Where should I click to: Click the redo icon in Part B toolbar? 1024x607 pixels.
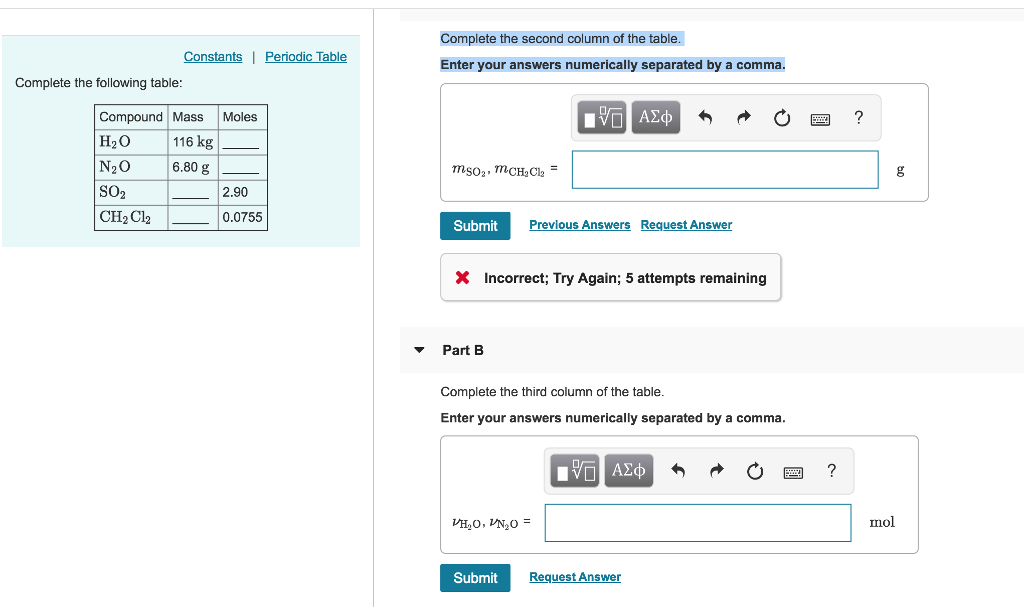pos(717,470)
